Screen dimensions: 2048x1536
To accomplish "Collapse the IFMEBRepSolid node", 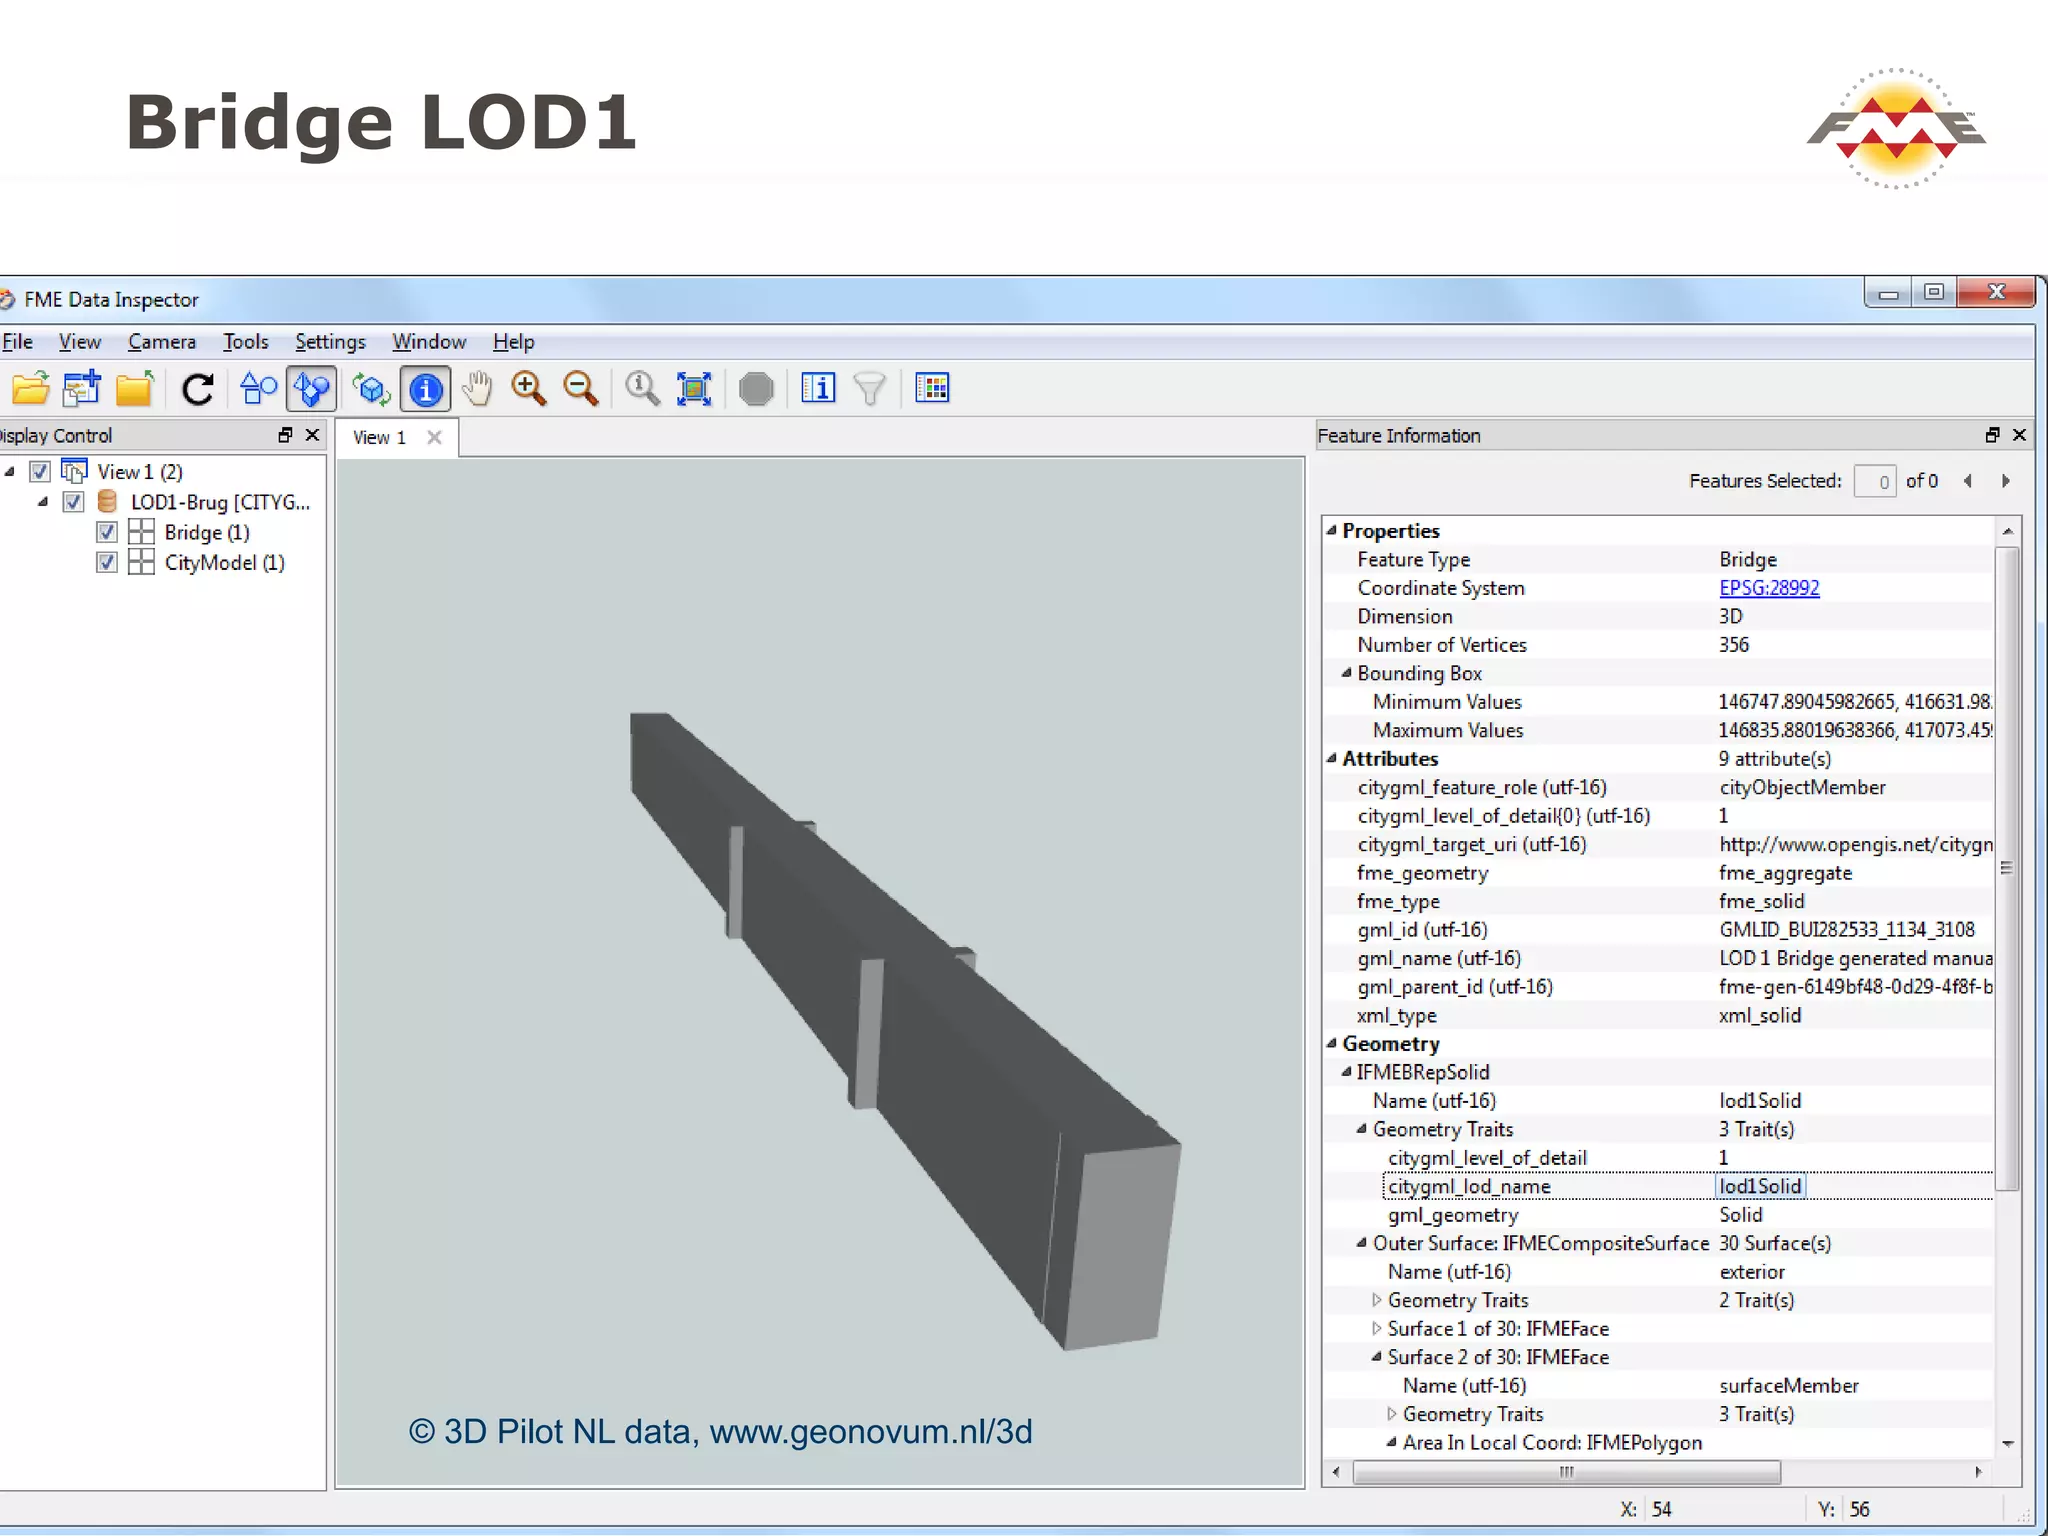I will (x=1347, y=1072).
